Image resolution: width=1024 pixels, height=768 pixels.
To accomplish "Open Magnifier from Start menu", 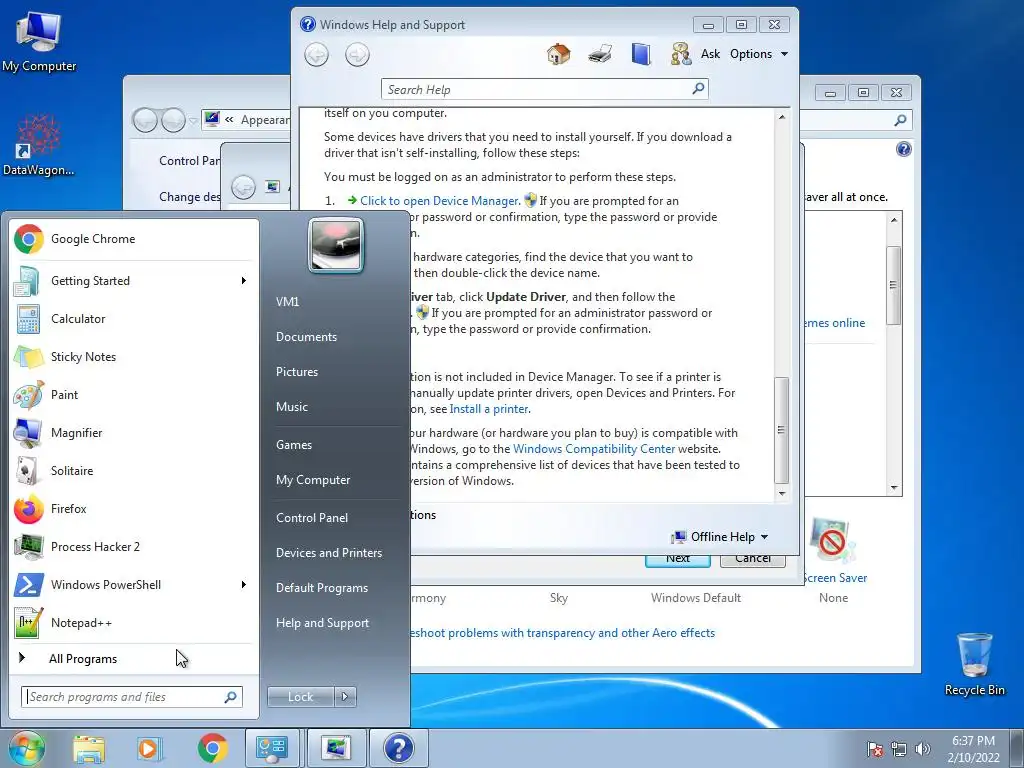I will [x=134, y=432].
